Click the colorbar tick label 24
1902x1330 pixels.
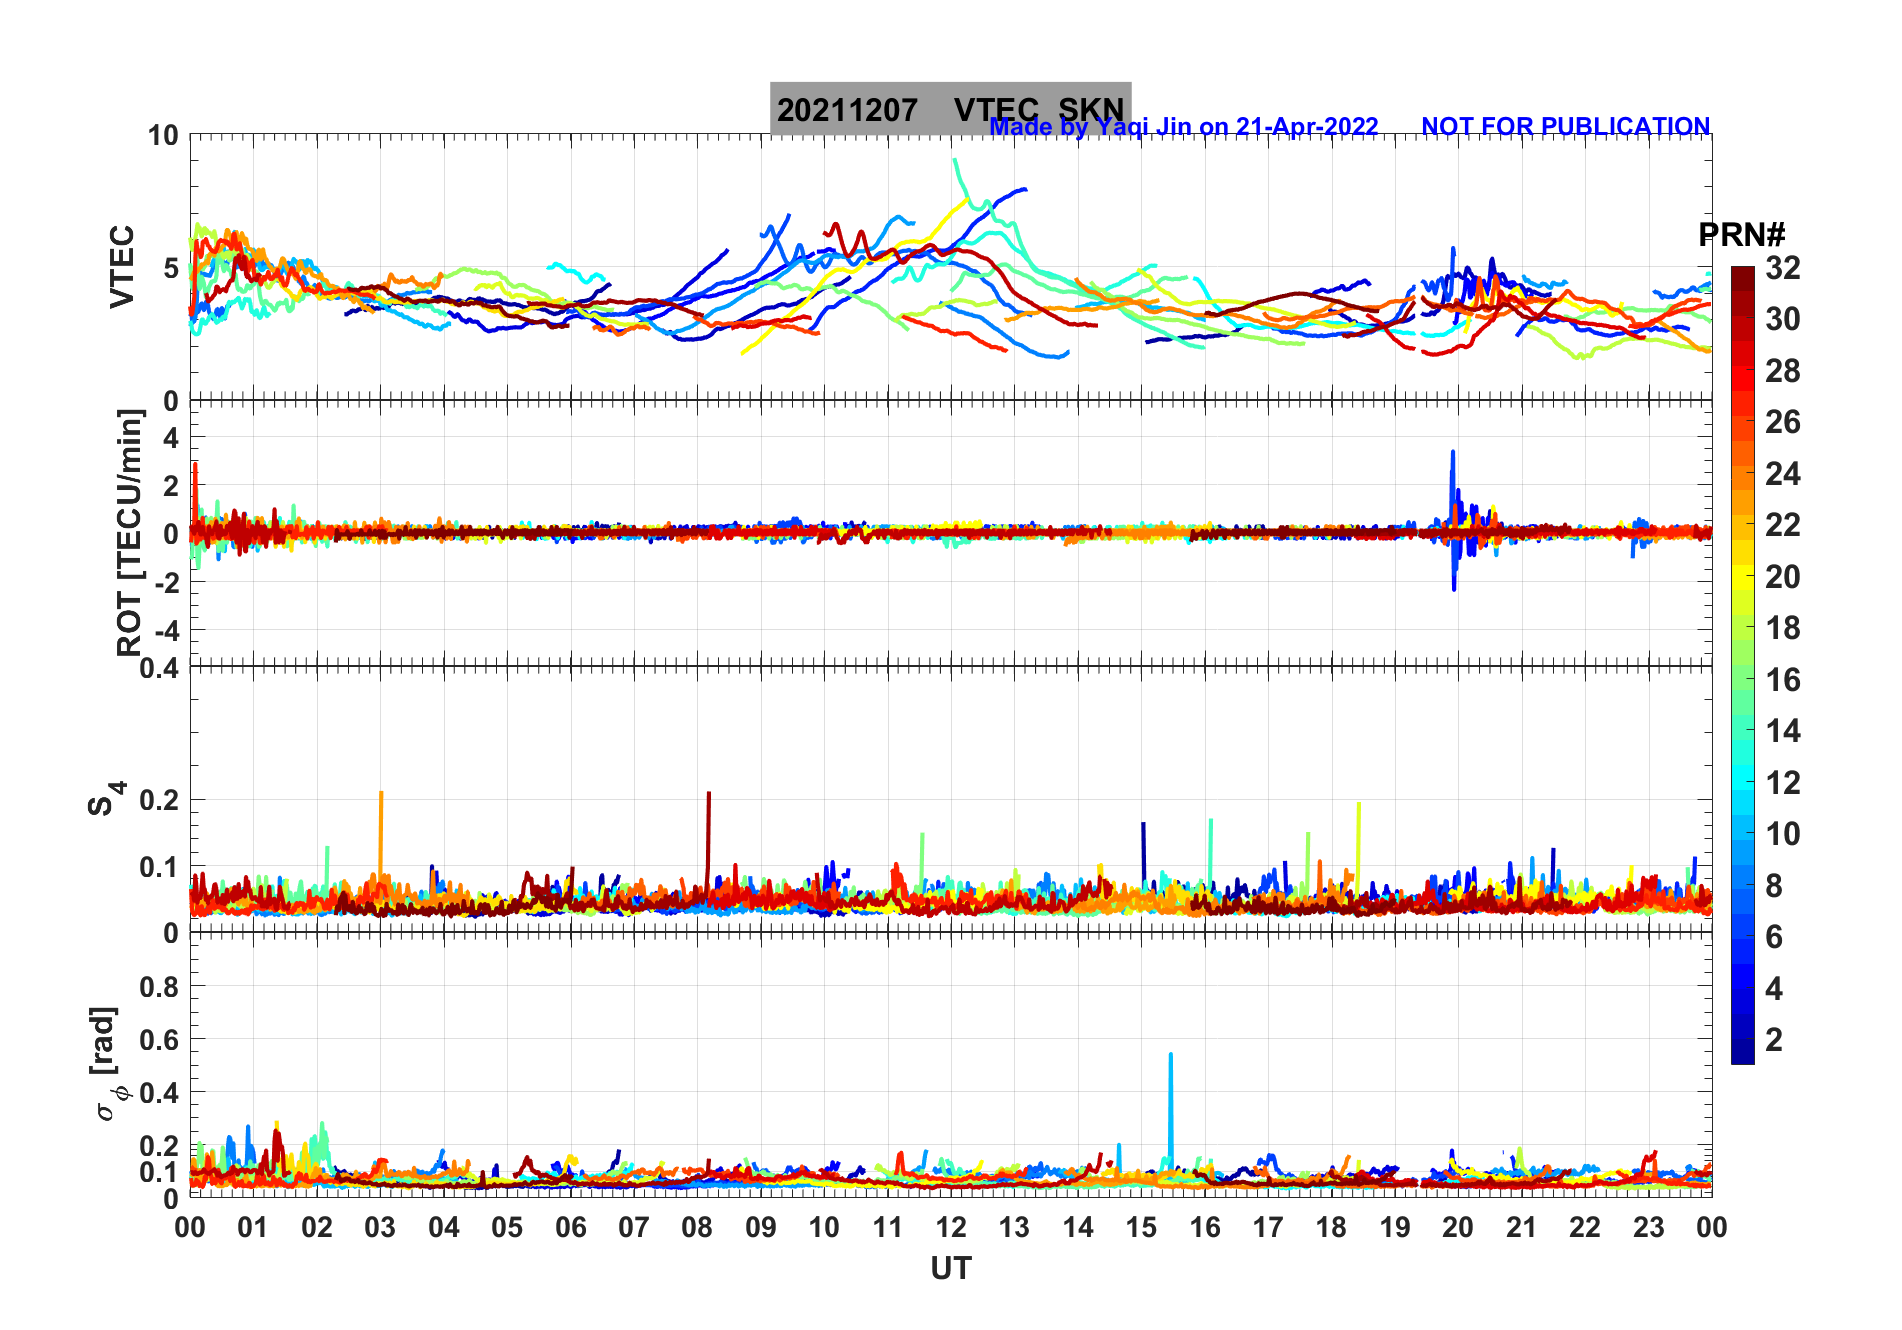point(1783,474)
